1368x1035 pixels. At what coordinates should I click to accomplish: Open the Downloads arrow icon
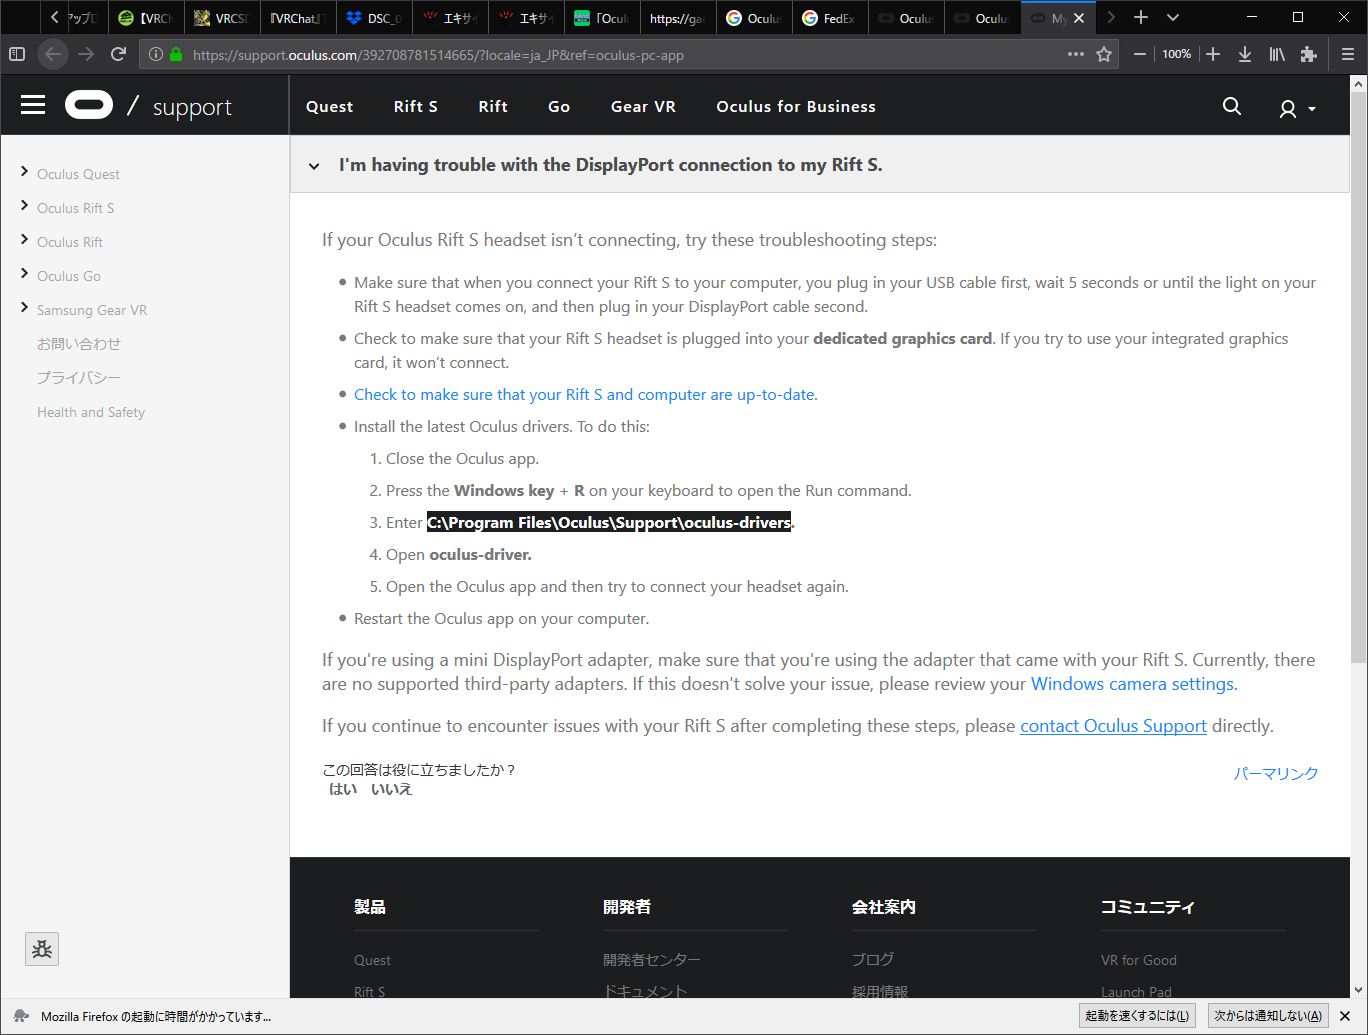(1245, 54)
